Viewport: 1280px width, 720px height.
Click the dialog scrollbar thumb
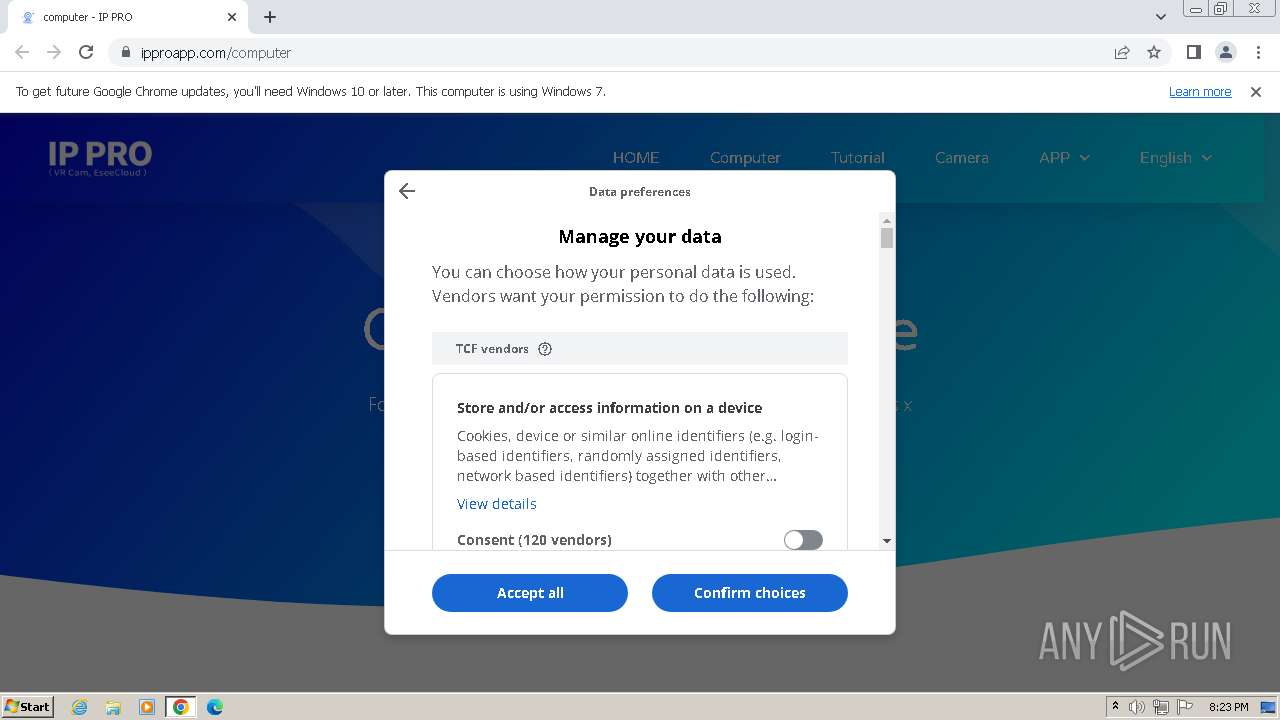tap(887, 238)
